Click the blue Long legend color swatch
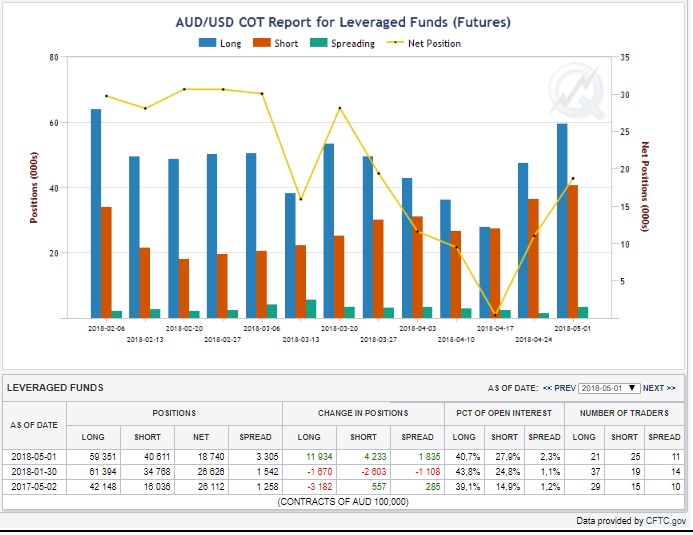Viewport: 693px width, 535px height. [207, 43]
